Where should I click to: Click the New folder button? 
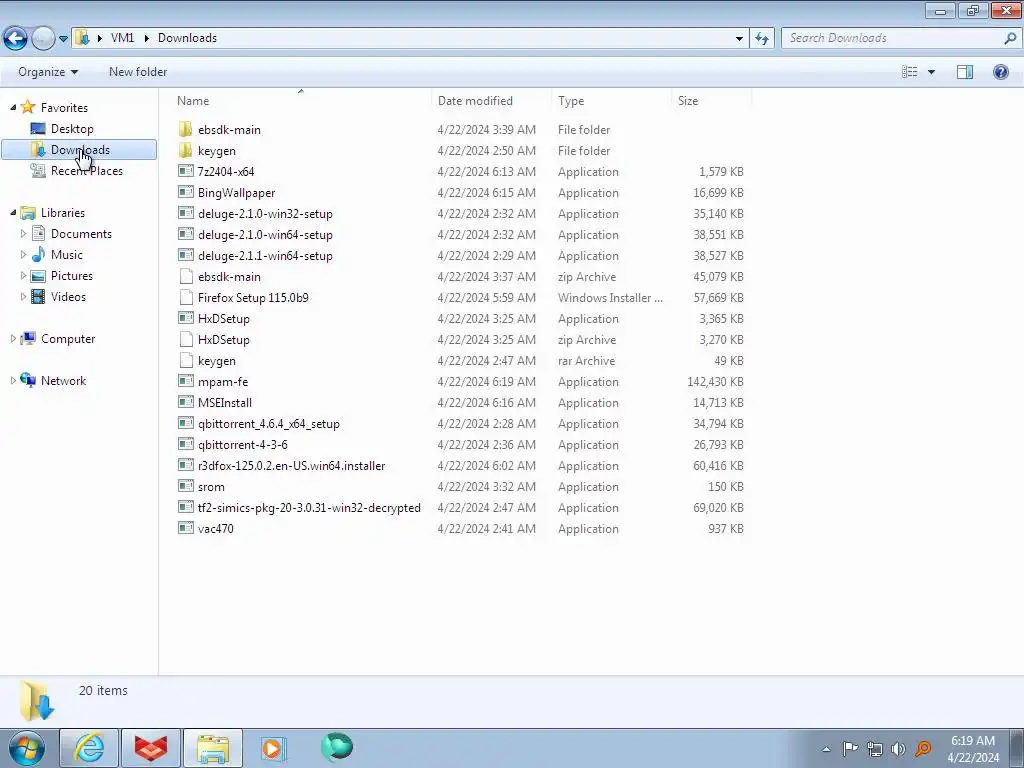click(x=138, y=72)
